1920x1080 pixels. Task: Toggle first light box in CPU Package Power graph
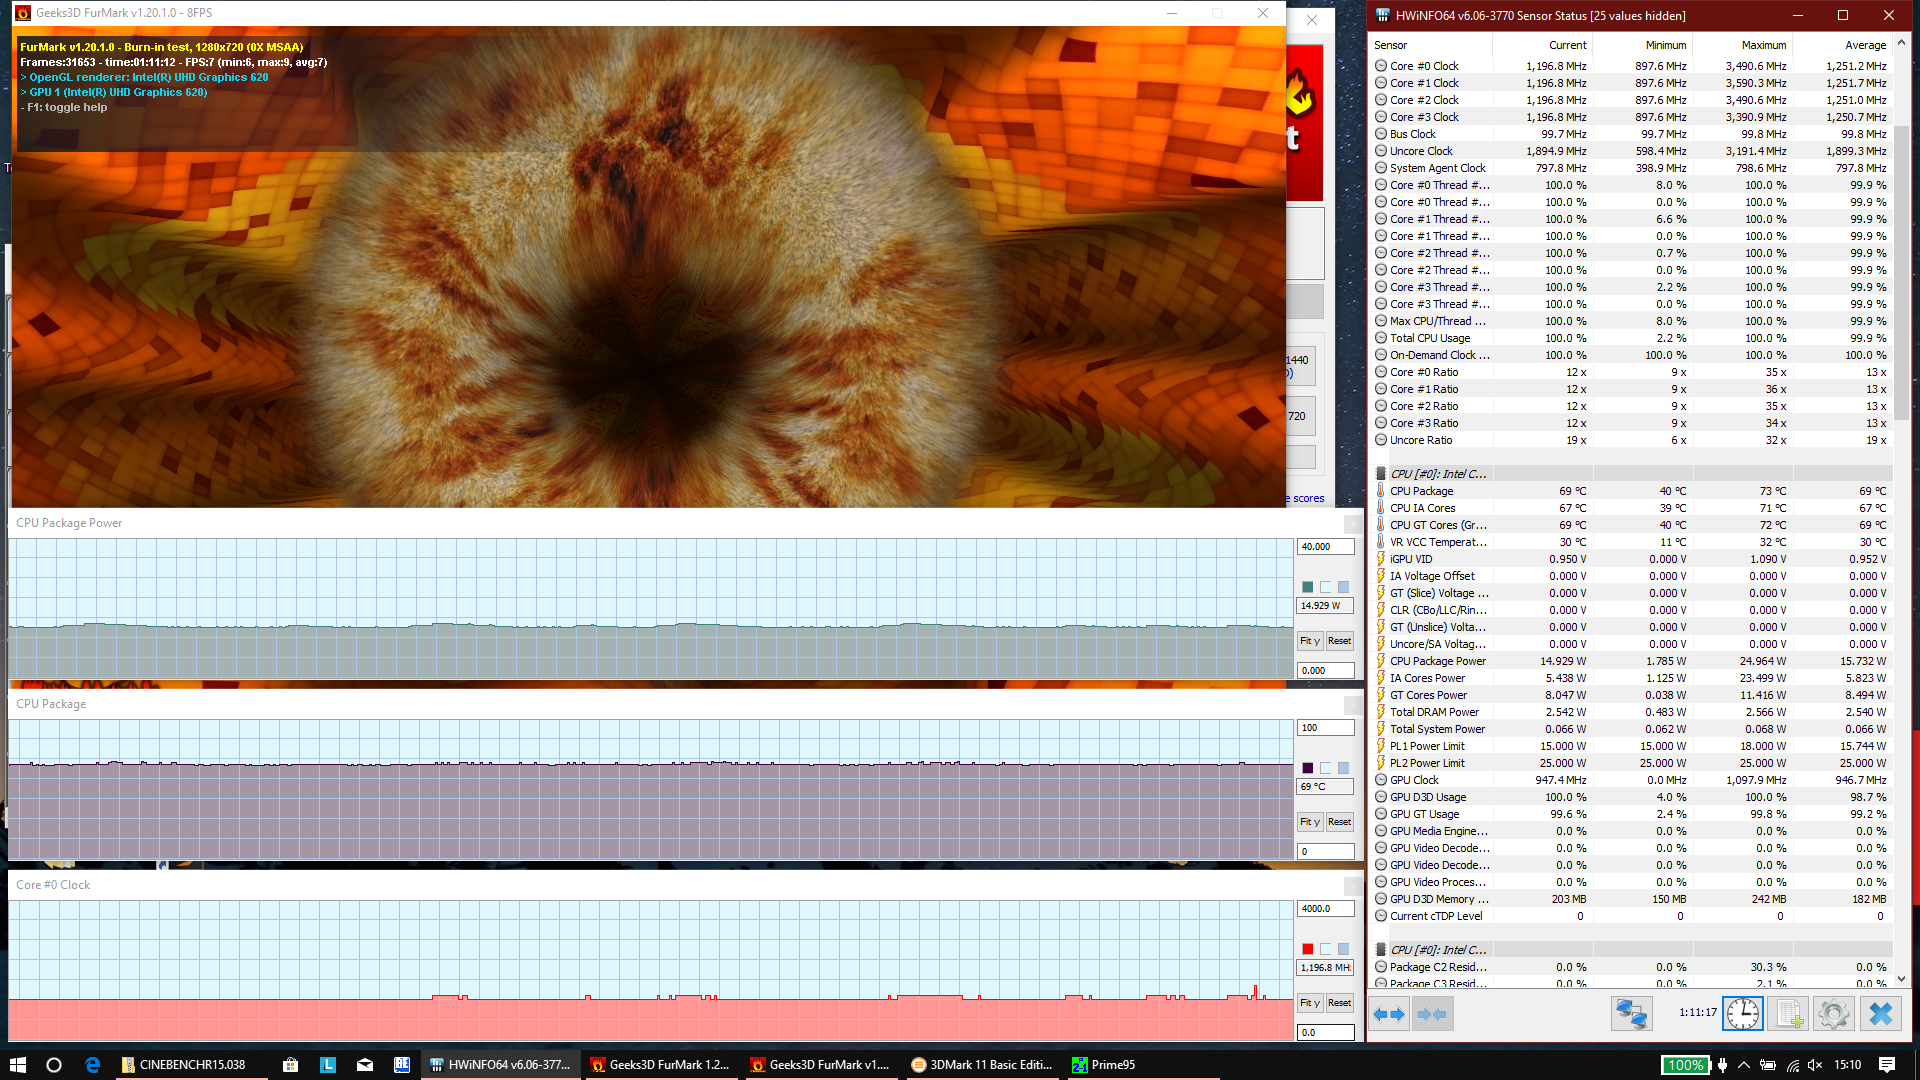[x=1326, y=587]
